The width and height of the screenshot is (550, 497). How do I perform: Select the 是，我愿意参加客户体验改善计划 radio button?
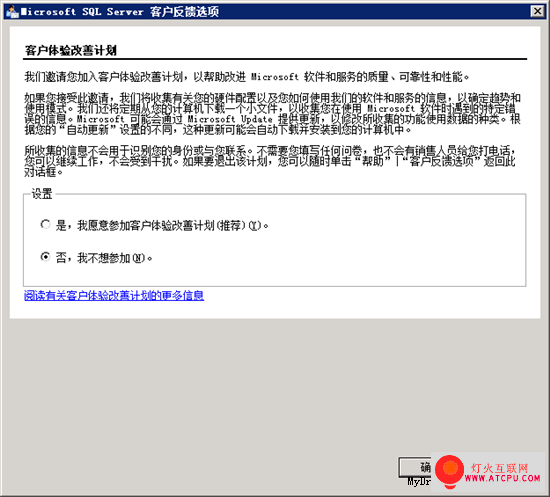coord(45,224)
